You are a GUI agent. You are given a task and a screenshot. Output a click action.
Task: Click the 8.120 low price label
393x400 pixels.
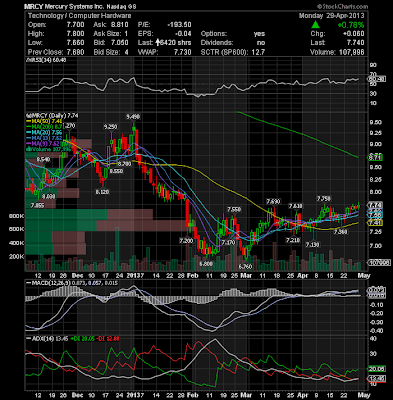[102, 192]
